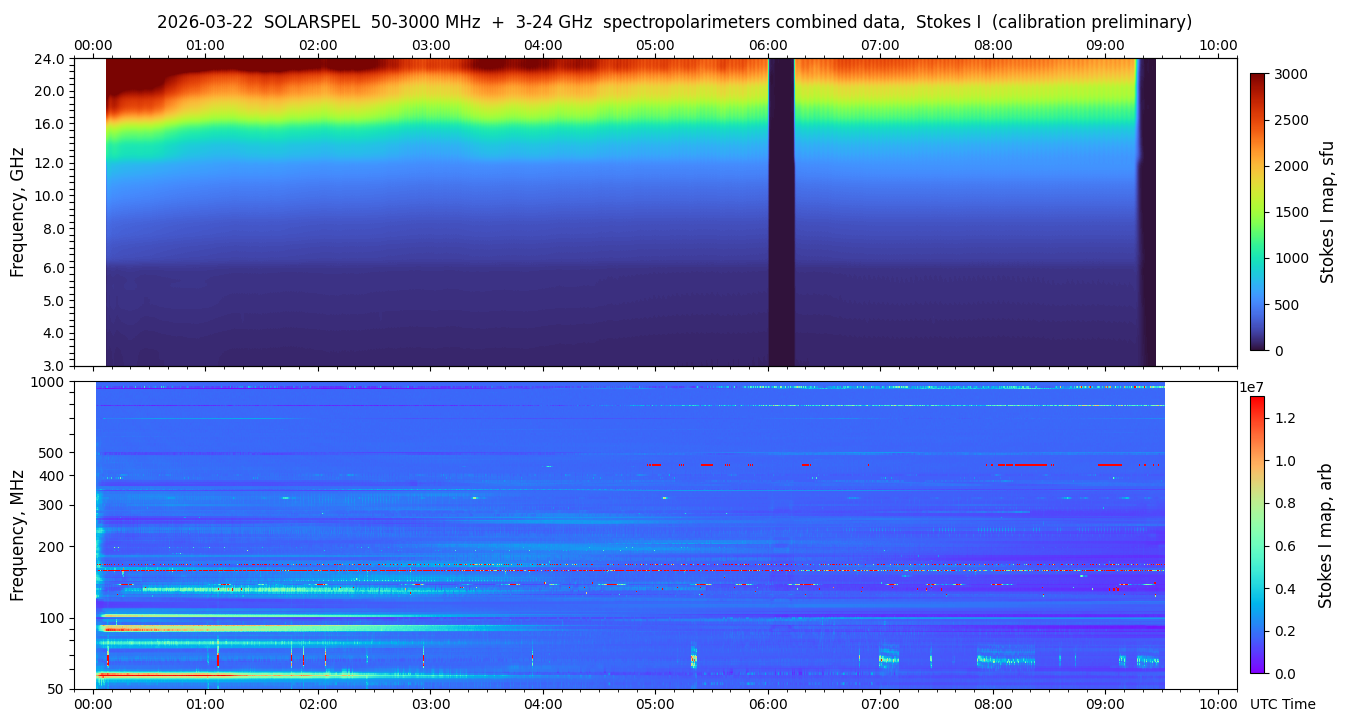Image resolution: width=1350 pixels, height=725 pixels.
Task: Click the lower arb colorbar gradient
Action: 1257,535
